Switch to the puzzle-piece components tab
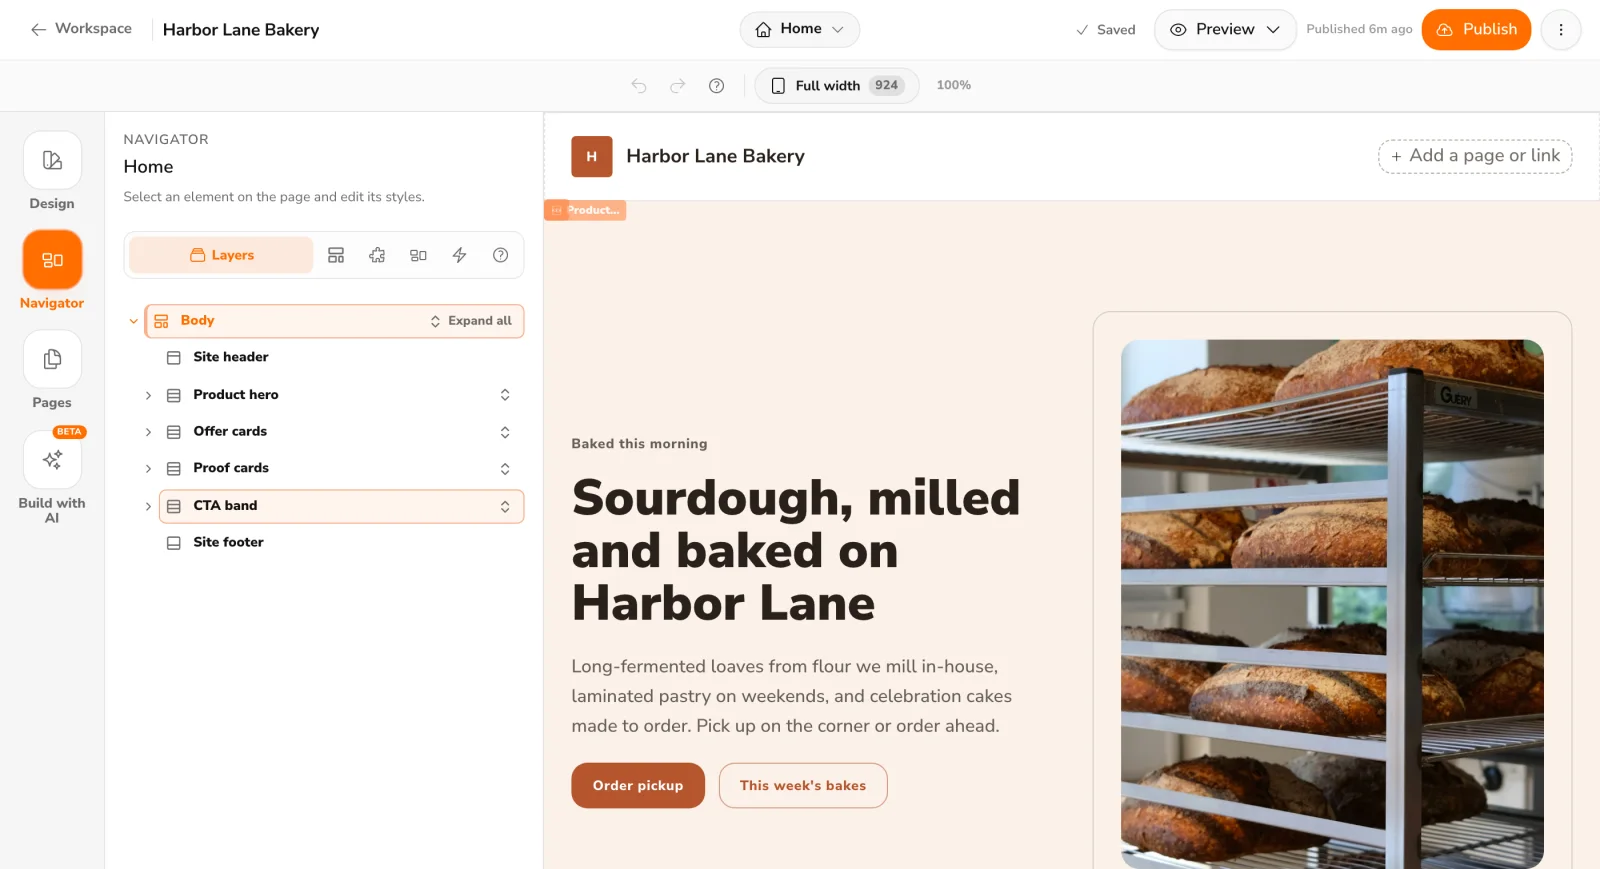This screenshot has height=869, width=1600. tap(377, 255)
